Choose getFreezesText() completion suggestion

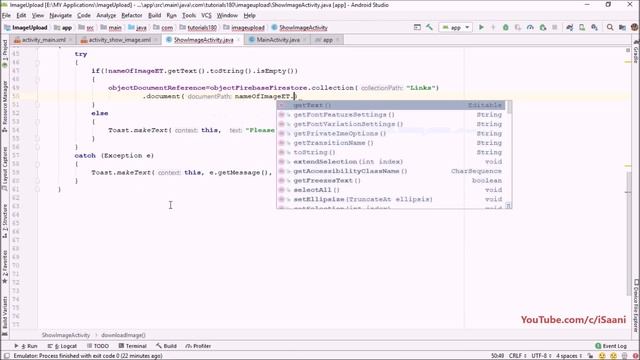(x=391, y=180)
